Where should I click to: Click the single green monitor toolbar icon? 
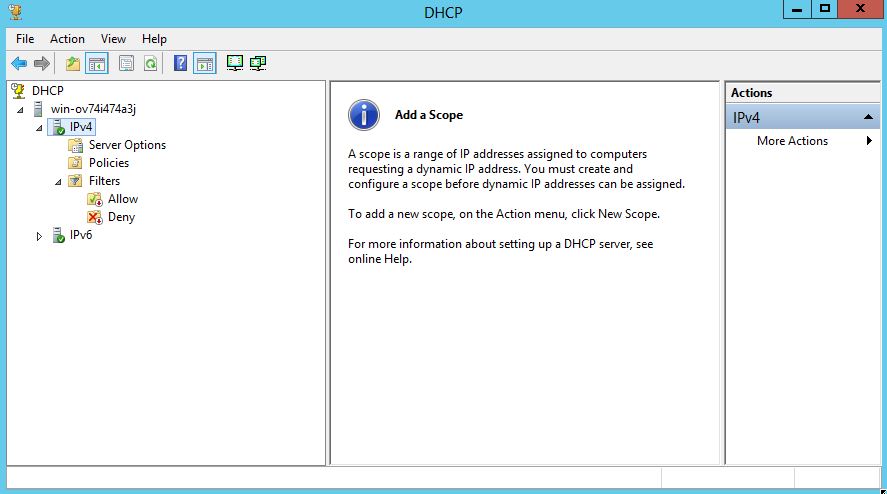tap(235, 64)
